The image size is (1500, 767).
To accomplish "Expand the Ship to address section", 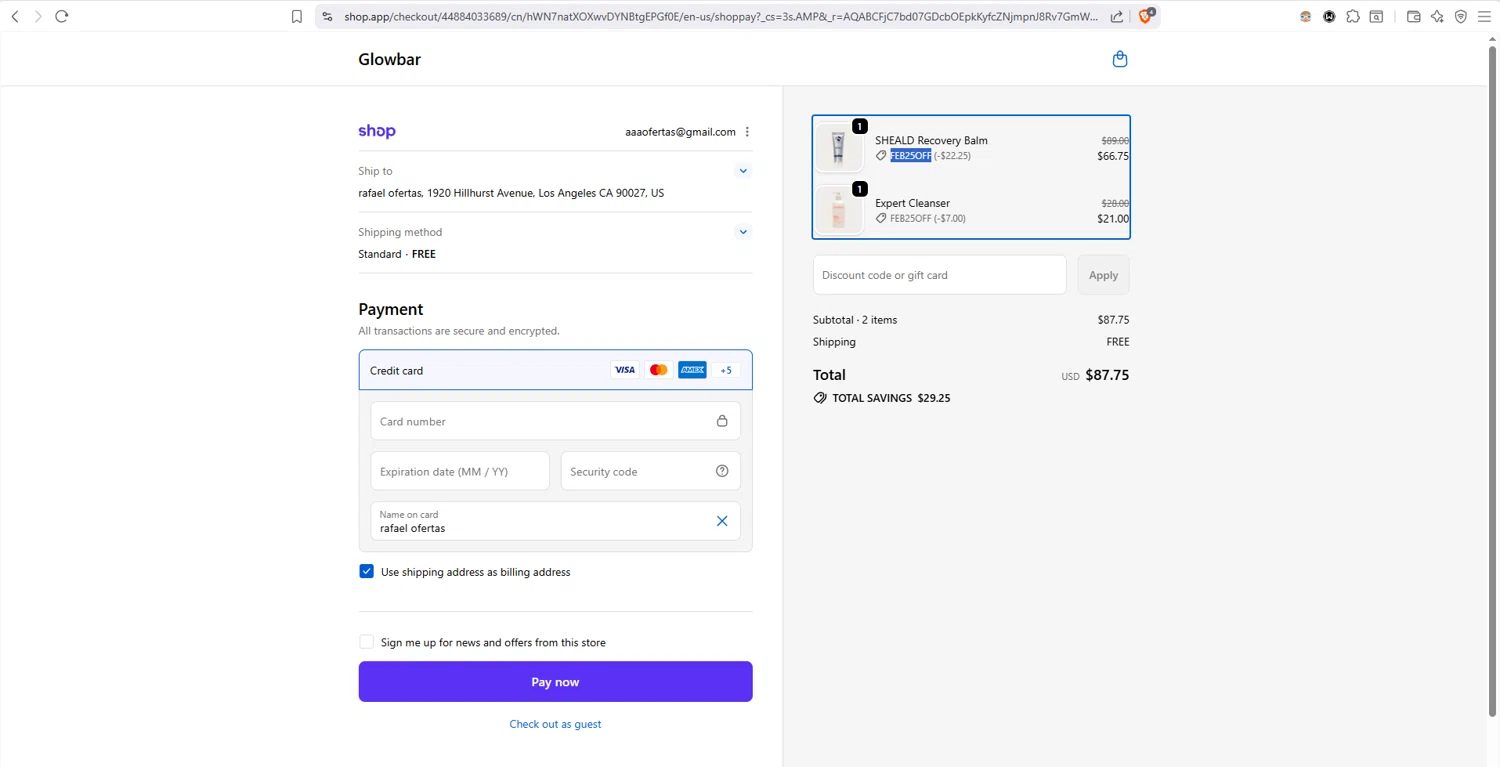I will (x=743, y=171).
